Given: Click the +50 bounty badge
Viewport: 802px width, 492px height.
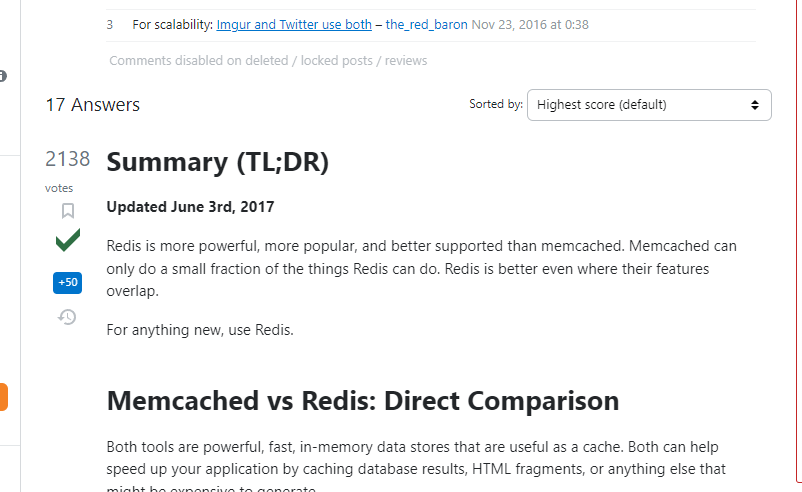Looking at the screenshot, I should [68, 283].
